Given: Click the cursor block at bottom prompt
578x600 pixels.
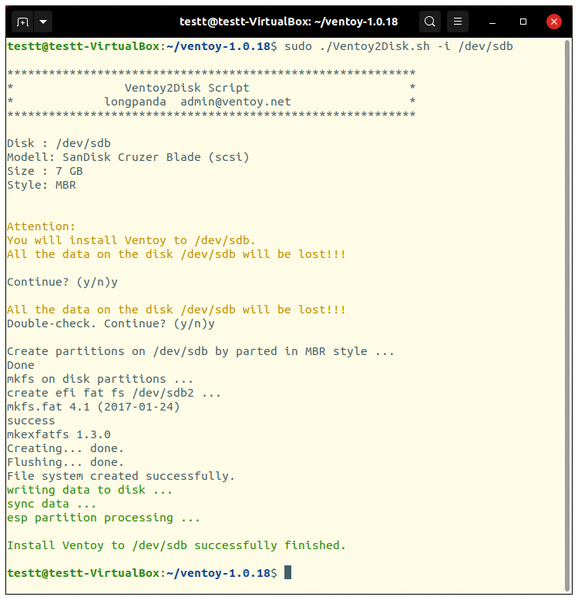Looking at the screenshot, I should click(x=288, y=572).
